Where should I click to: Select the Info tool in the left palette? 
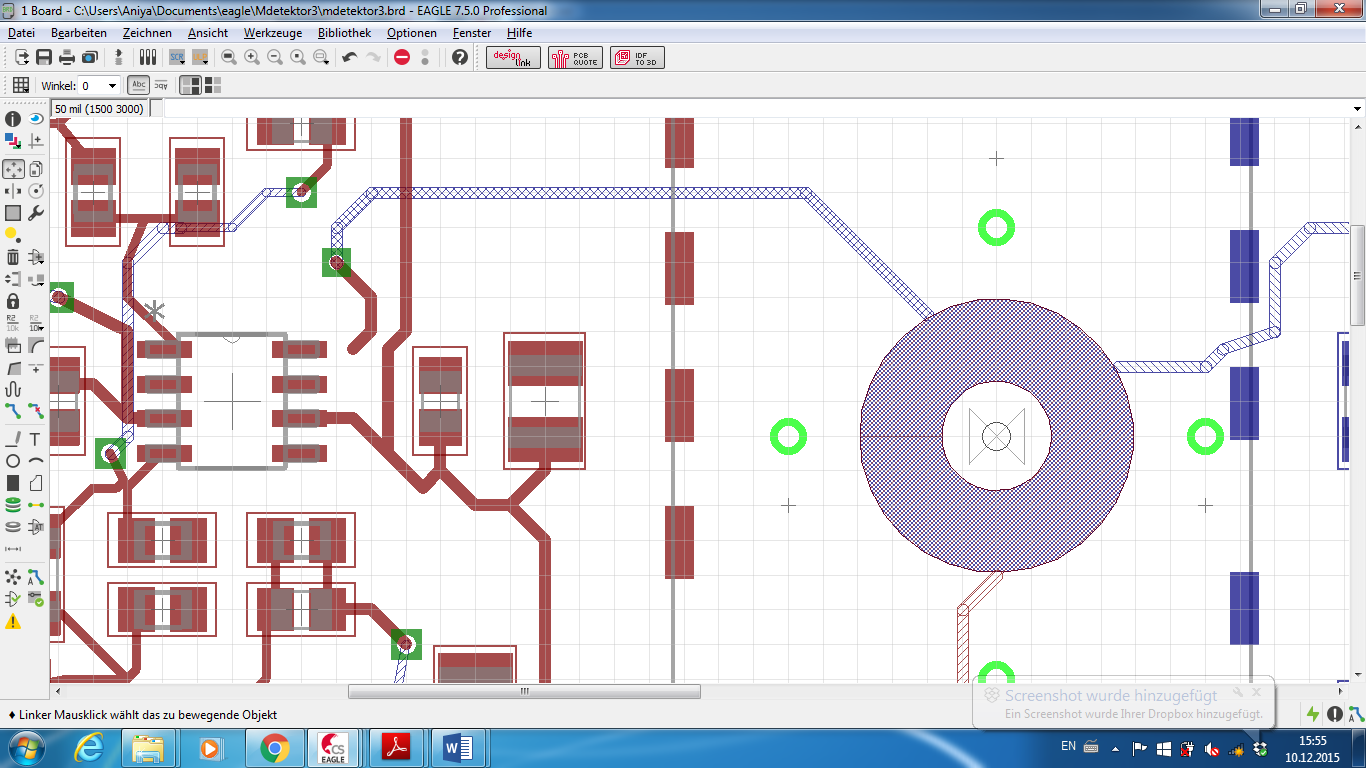pos(13,119)
